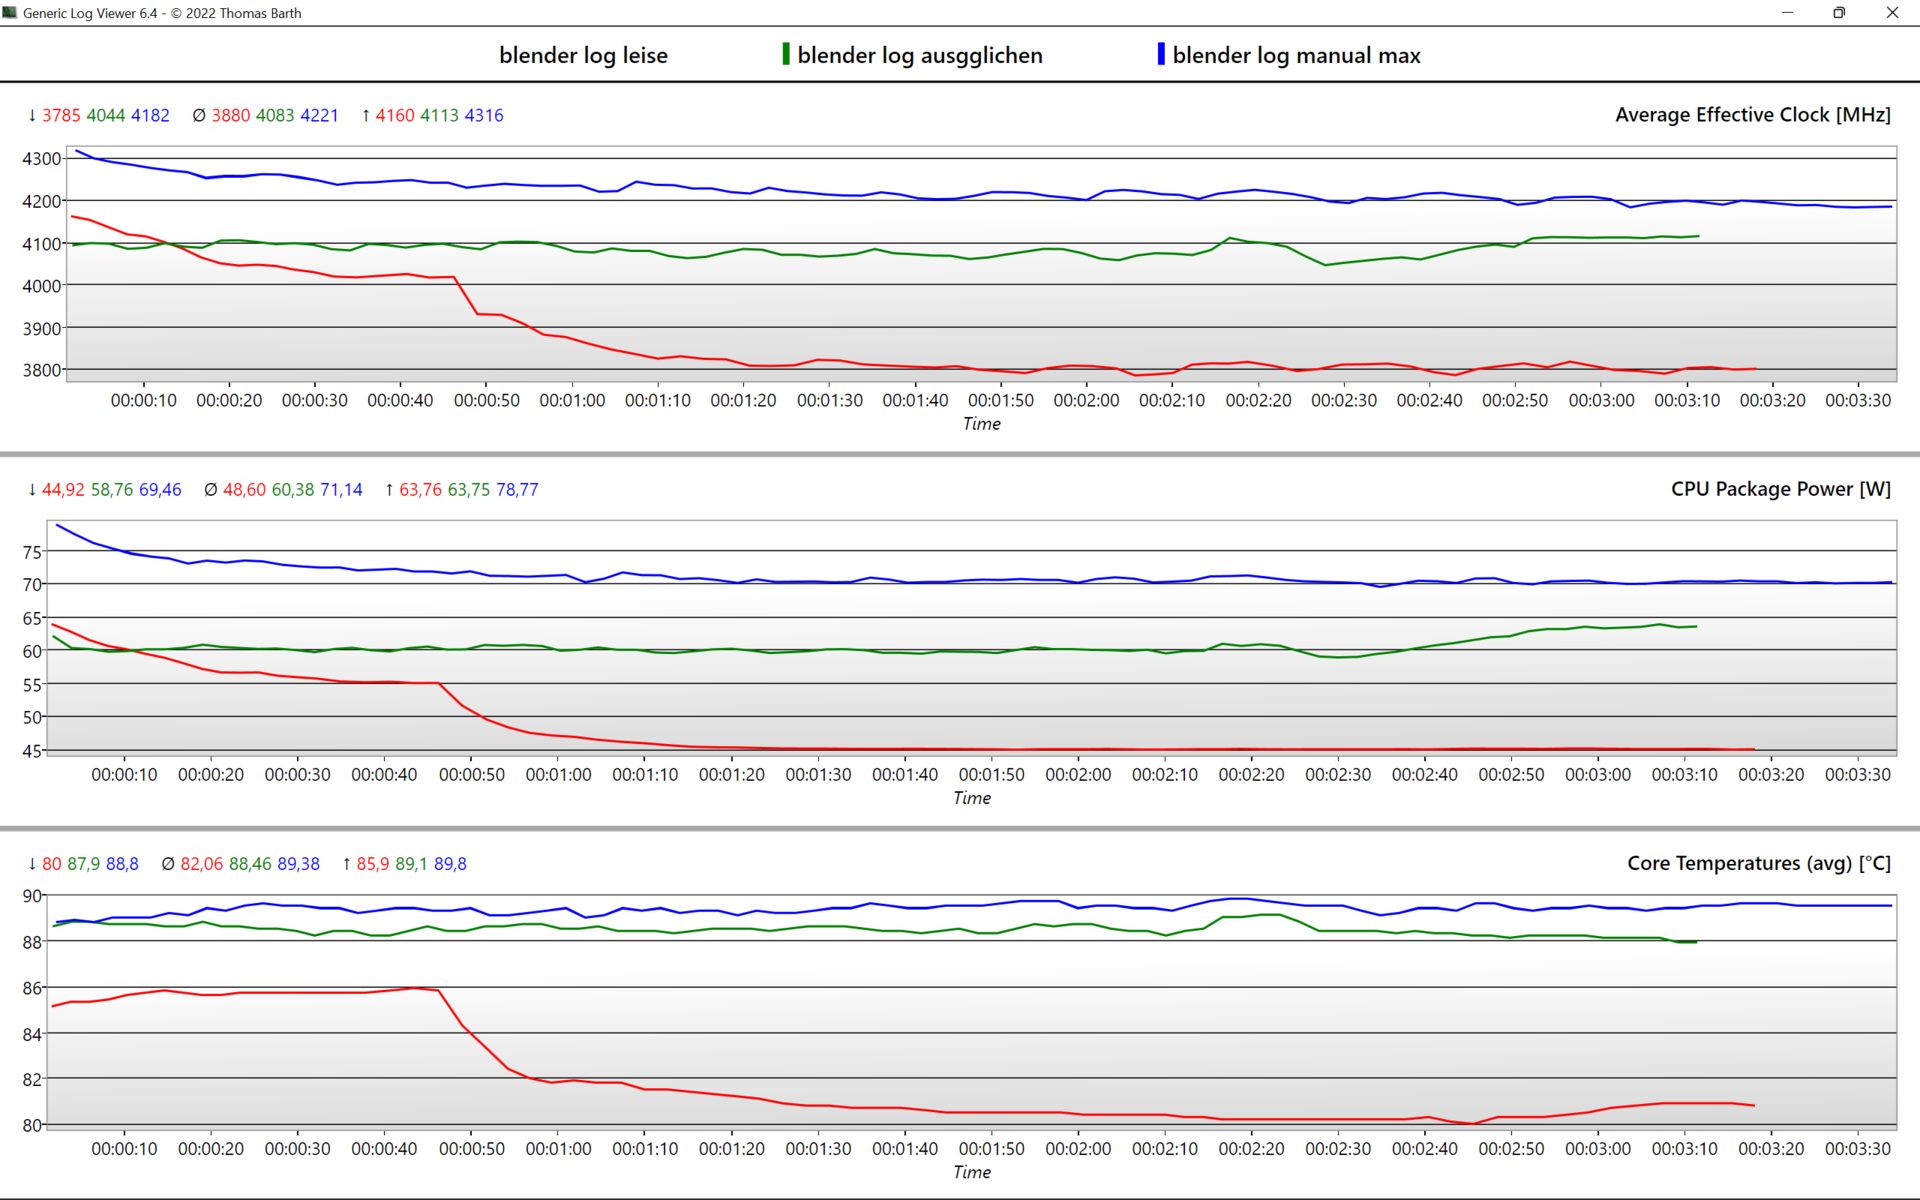Click the divider between clock and power charts
The height and width of the screenshot is (1200, 1920).
960,454
